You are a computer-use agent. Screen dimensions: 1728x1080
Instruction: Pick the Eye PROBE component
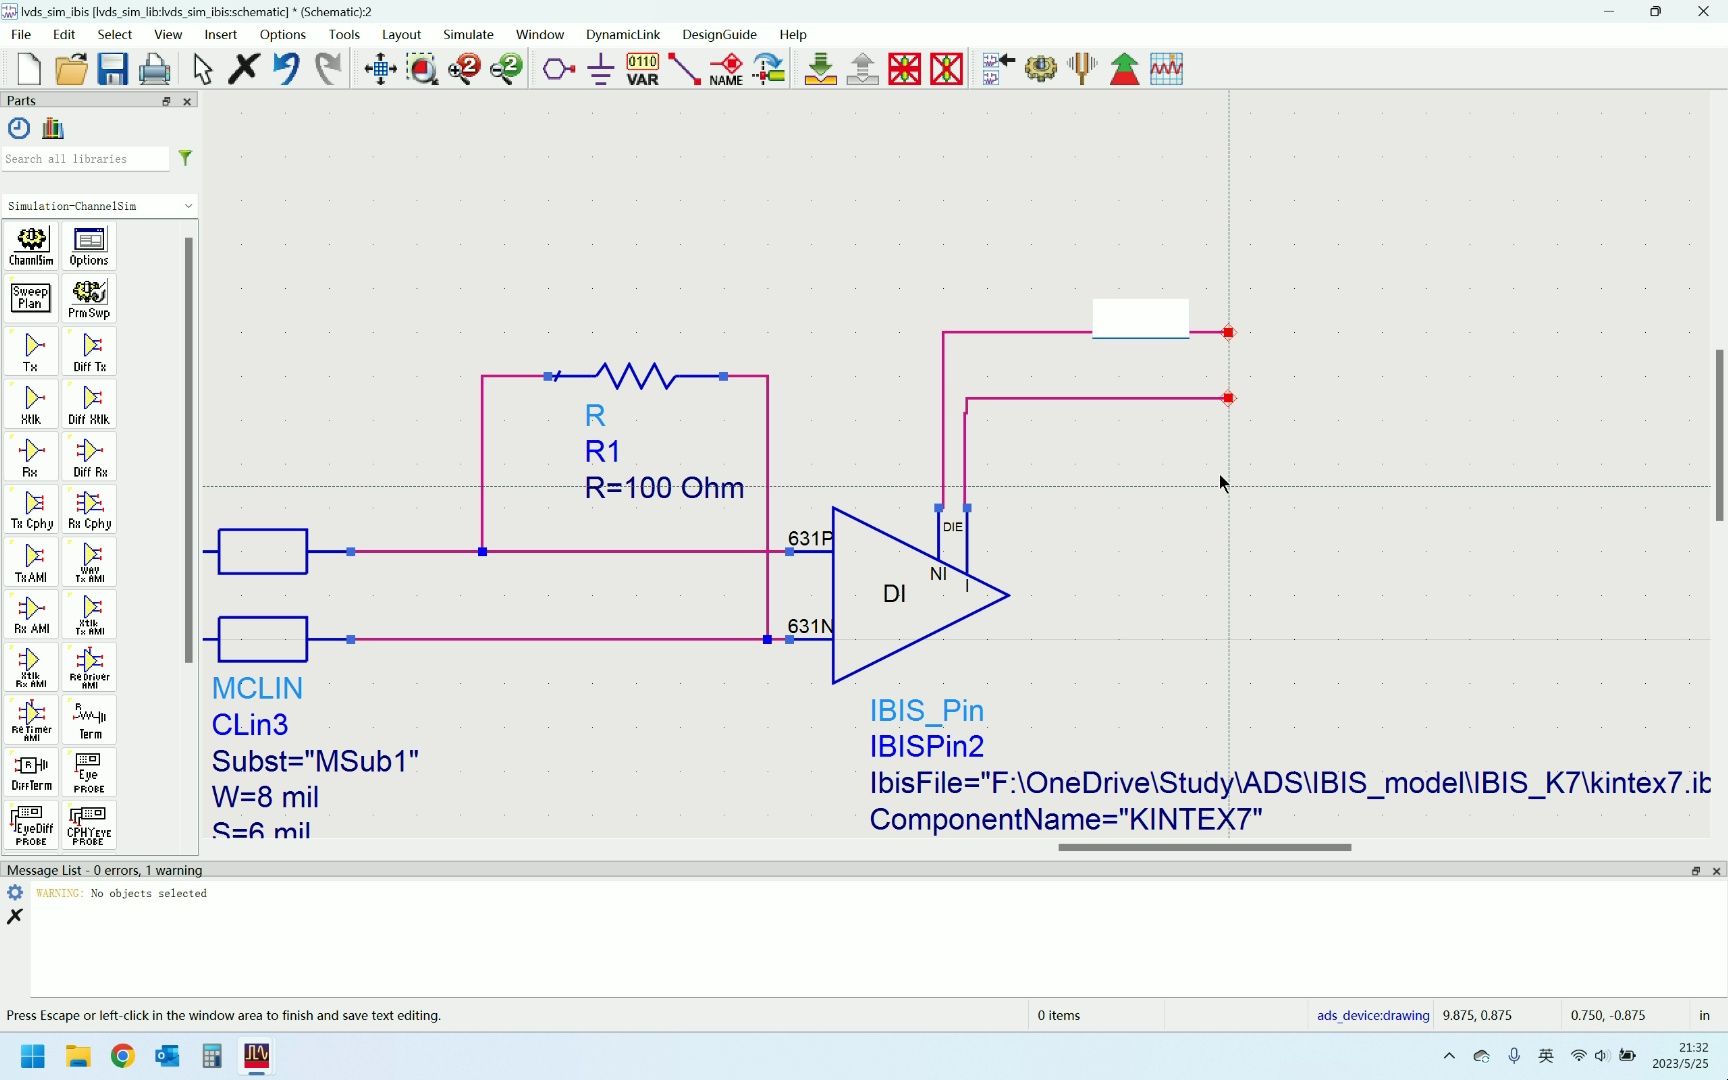tap(89, 773)
